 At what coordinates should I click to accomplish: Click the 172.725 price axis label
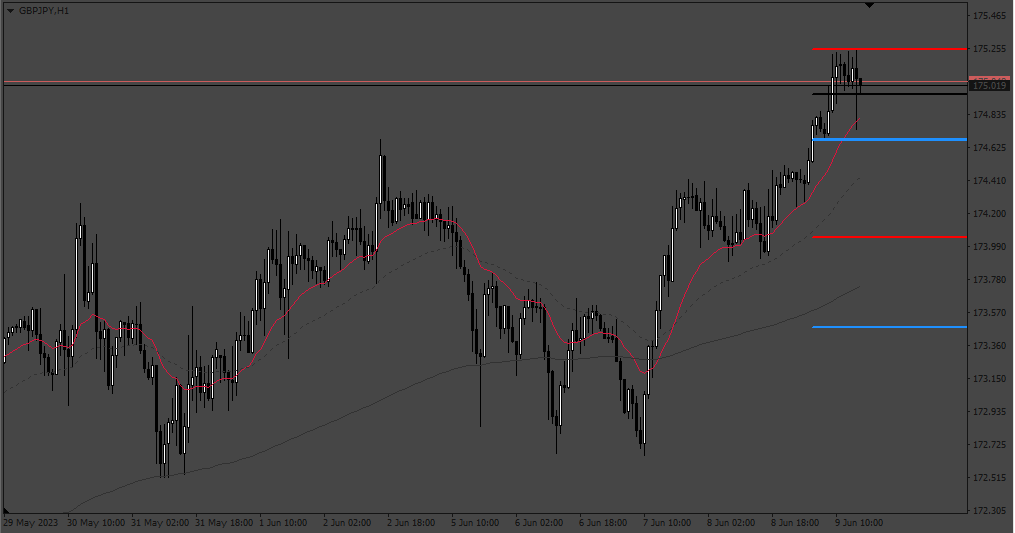tap(990, 445)
